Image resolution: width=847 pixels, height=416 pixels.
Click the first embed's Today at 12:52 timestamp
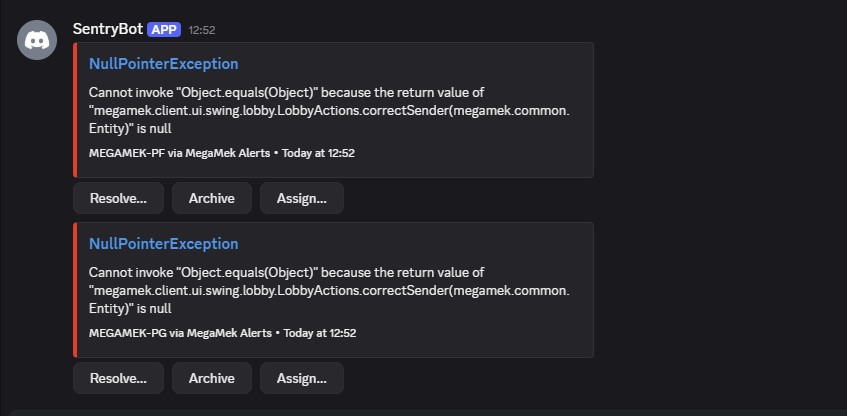pyautogui.click(x=318, y=153)
